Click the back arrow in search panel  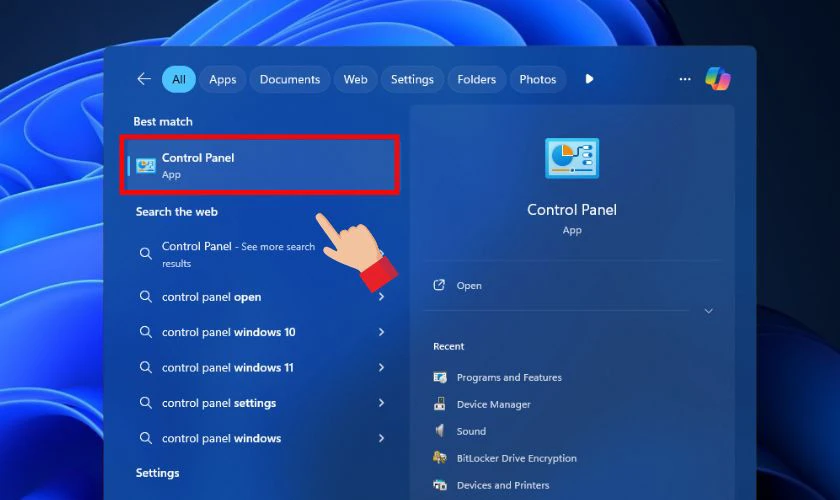144,79
